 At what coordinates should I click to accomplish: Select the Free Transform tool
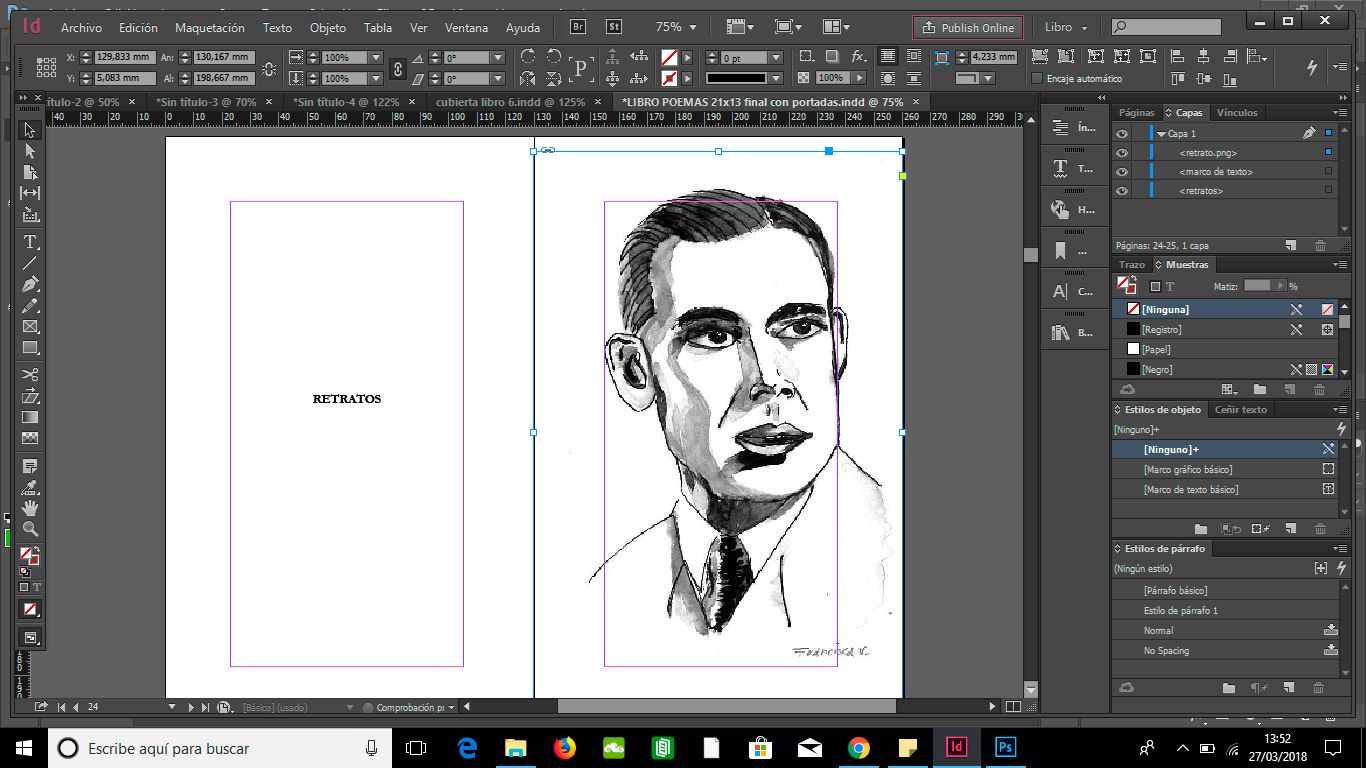click(30, 396)
